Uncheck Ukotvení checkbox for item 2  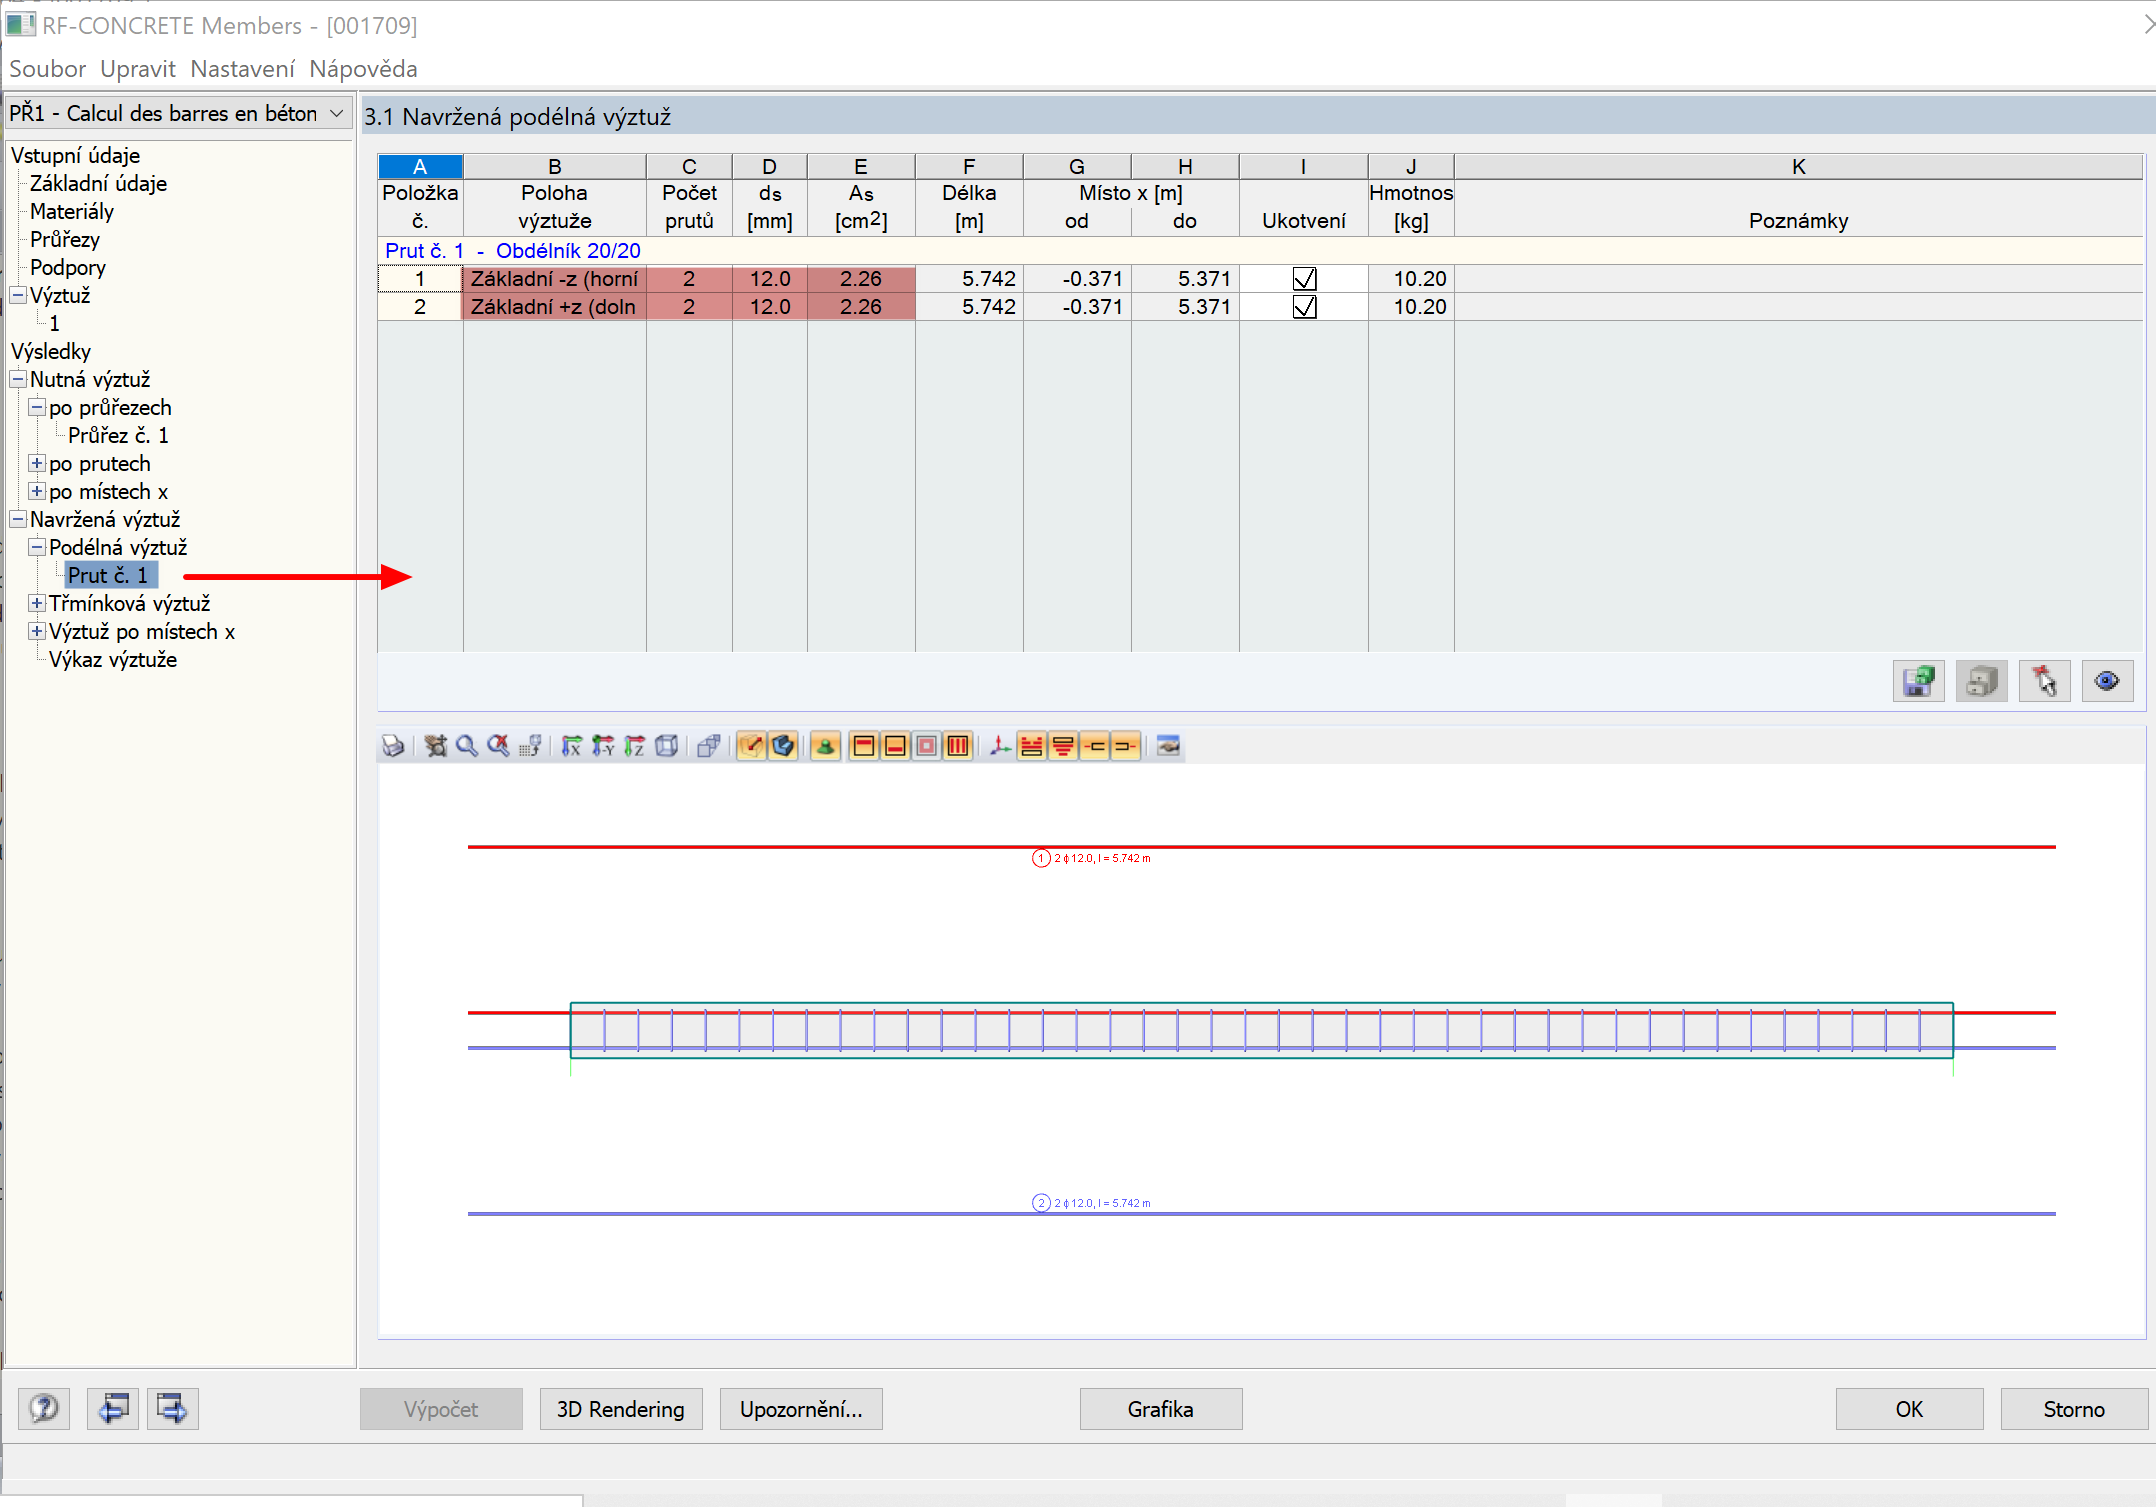coord(1304,307)
